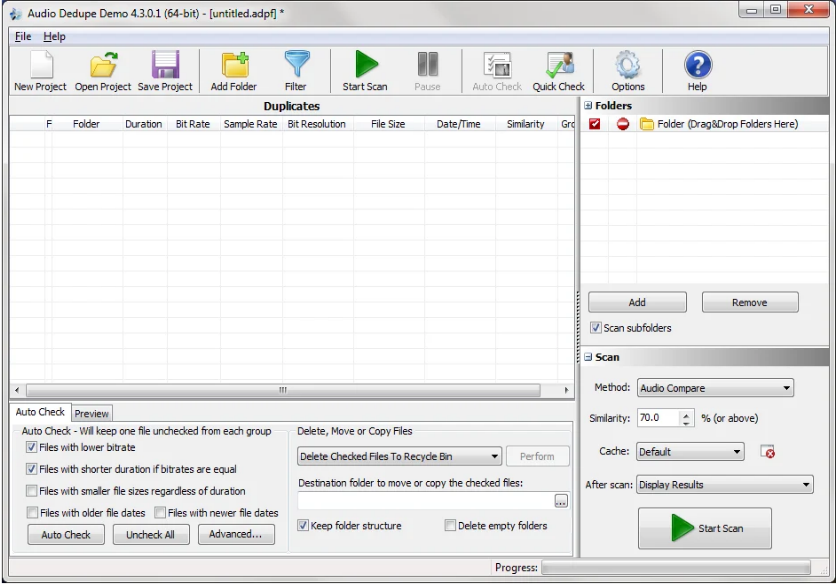
Task: Enable Files with newer file dates
Action: (x=160, y=513)
